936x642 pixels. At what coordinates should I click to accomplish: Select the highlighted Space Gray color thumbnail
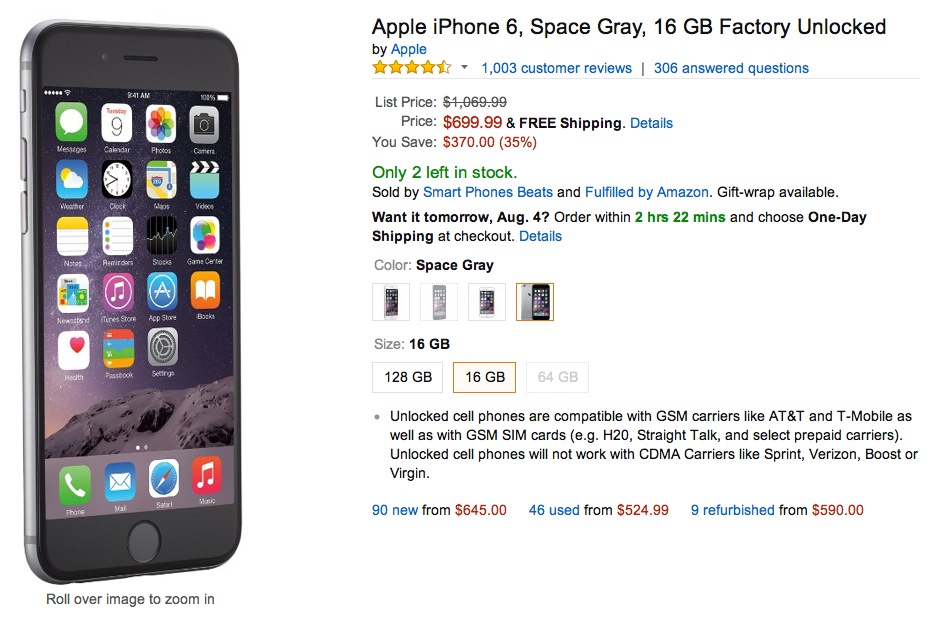coord(535,301)
